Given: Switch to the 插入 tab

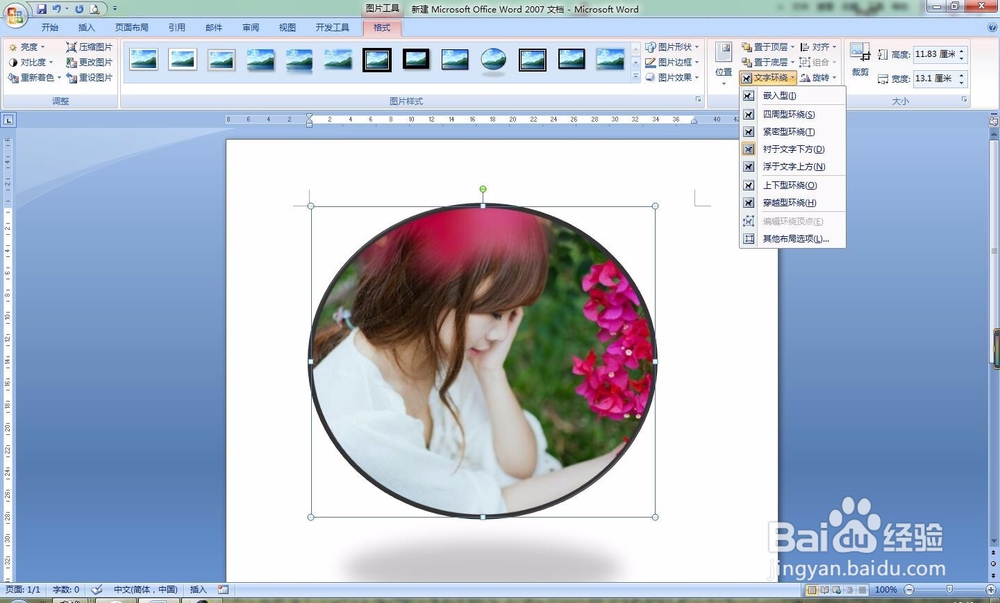Looking at the screenshot, I should pyautogui.click(x=86, y=27).
